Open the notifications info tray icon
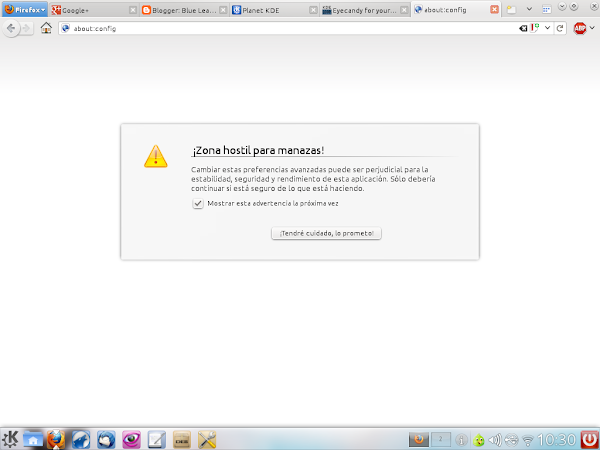Screen dimensions: 600x450 [461, 440]
